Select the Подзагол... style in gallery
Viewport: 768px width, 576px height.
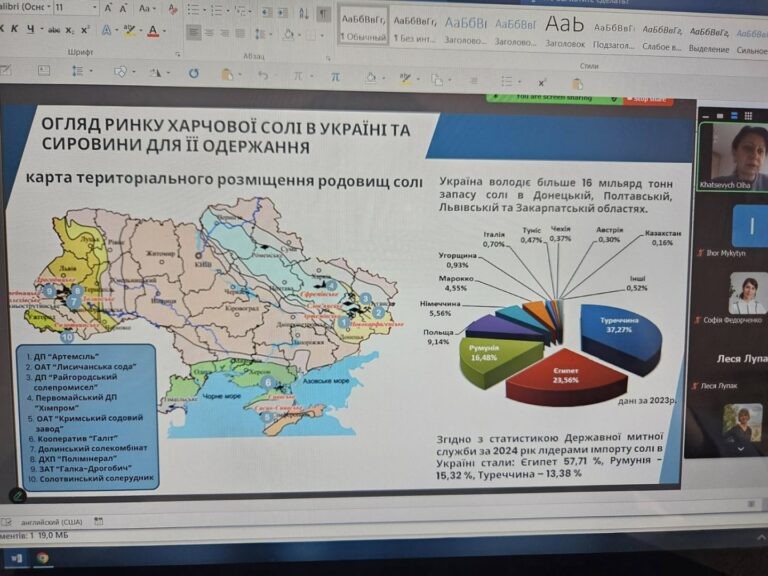(x=614, y=35)
